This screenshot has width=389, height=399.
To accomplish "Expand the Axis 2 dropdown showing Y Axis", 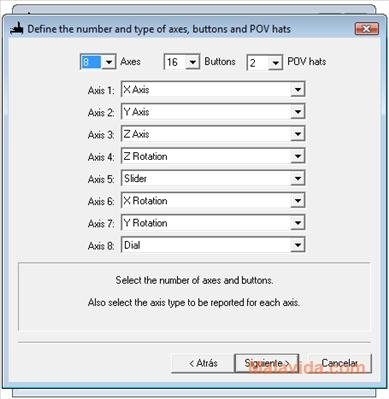I will [297, 112].
